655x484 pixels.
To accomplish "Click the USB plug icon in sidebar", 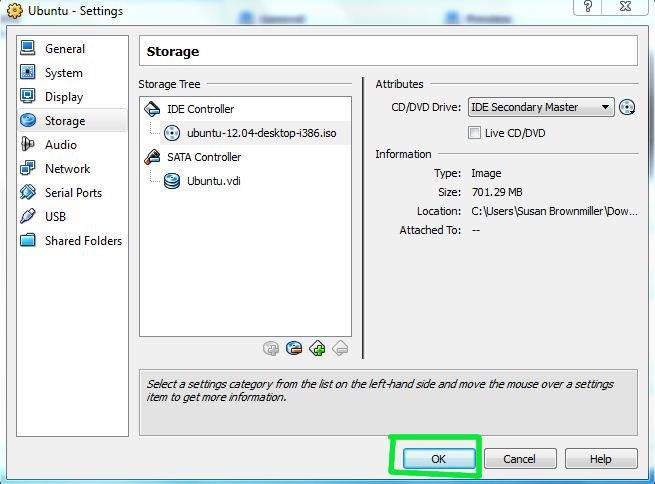I will click(28, 216).
